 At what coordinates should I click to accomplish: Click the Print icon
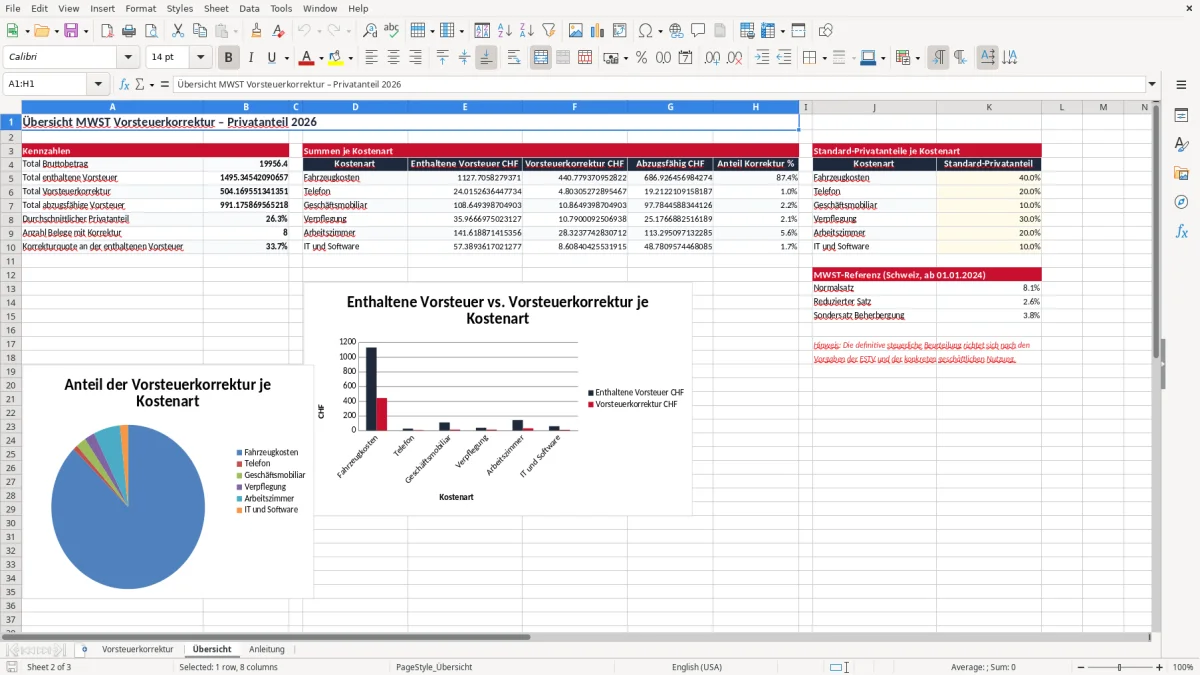[x=128, y=31]
